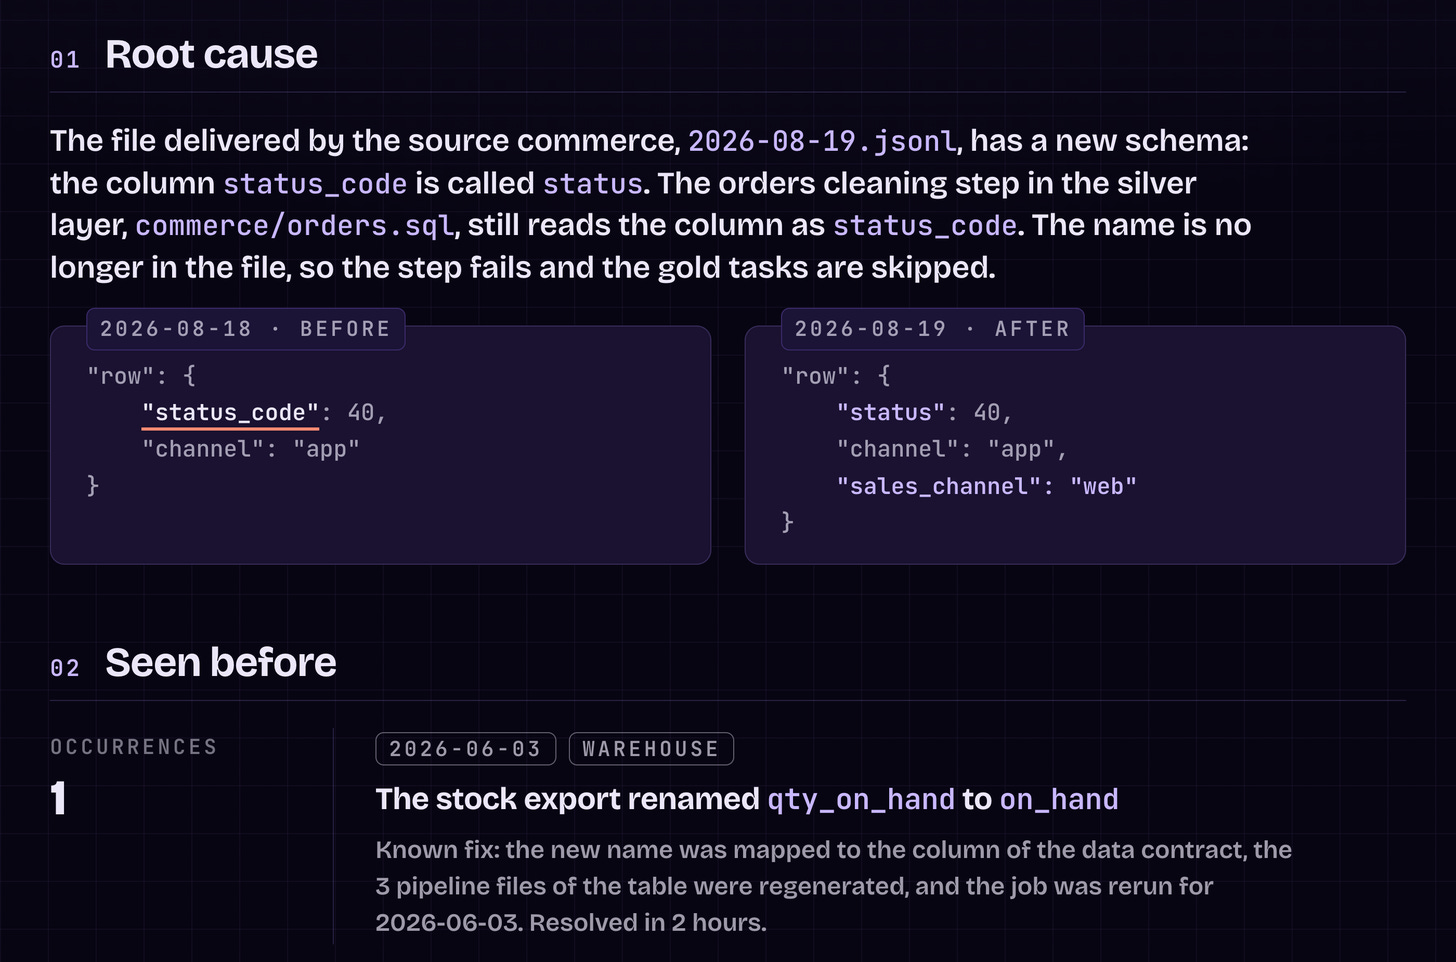
Task: Click the 02 section number
Action: [x=65, y=668]
